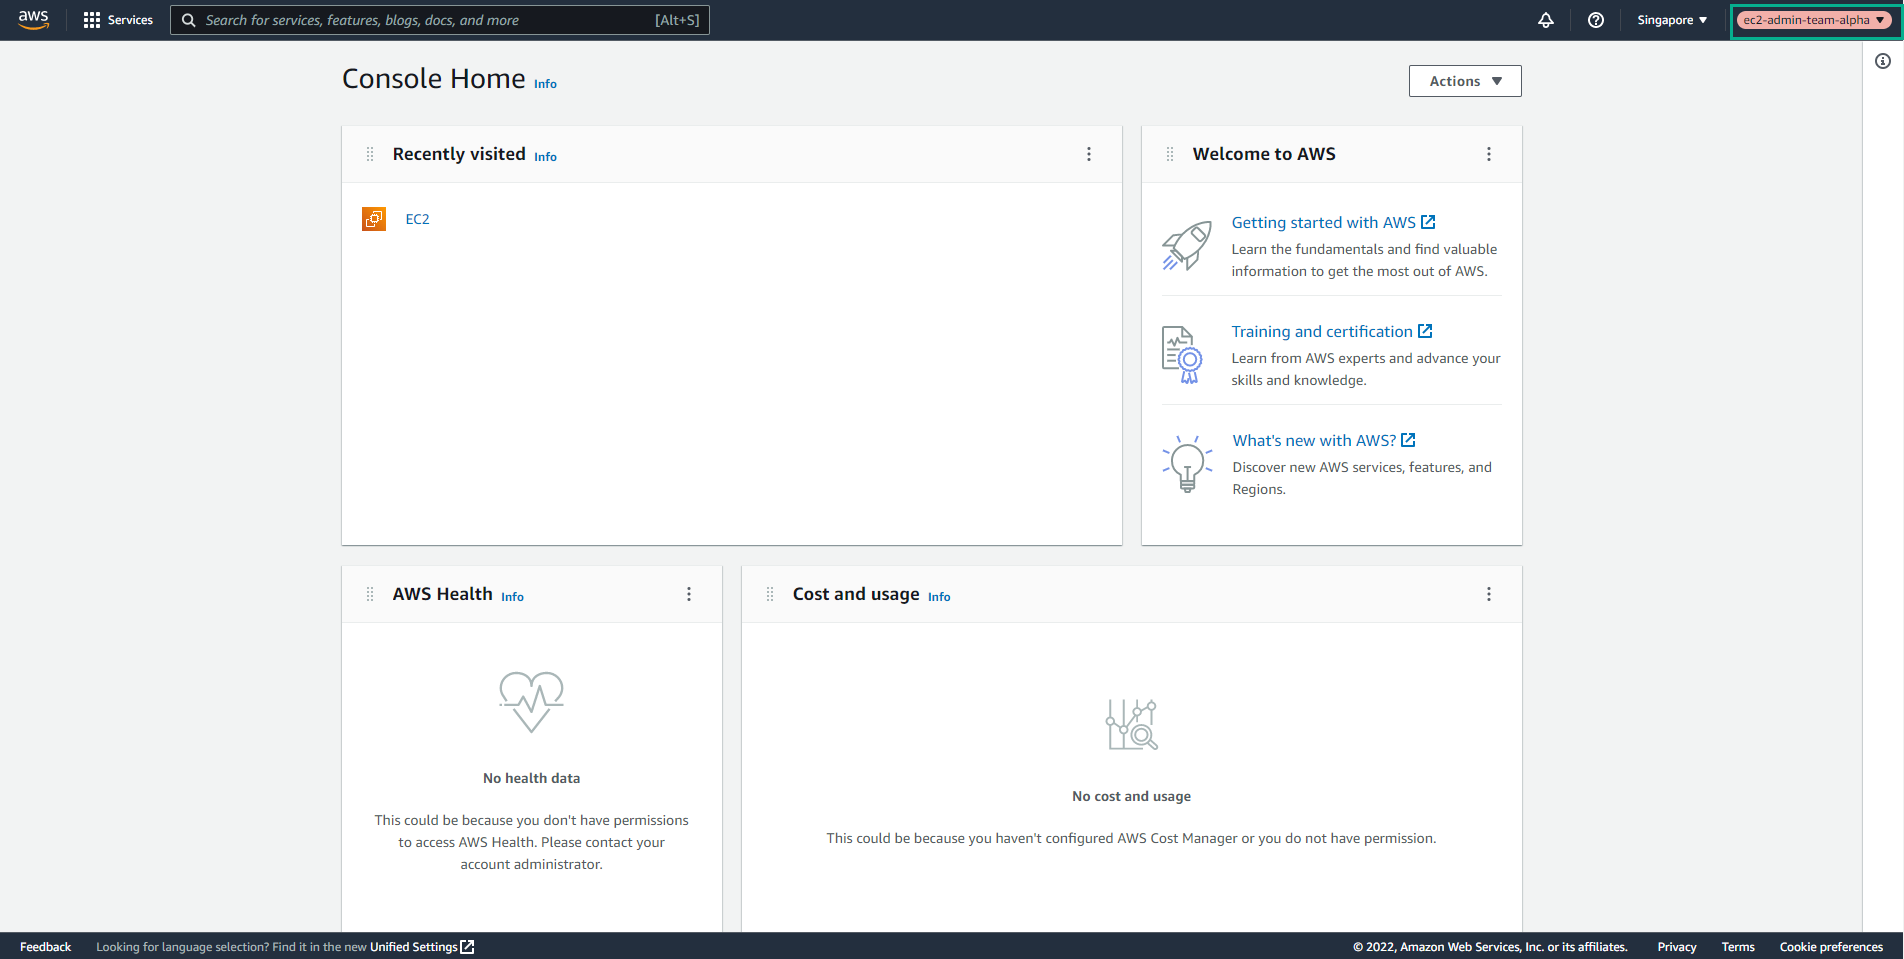Open the ec2-admin-team-alpha account menu
Viewport: 1904px width, 959px height.
pyautogui.click(x=1814, y=20)
